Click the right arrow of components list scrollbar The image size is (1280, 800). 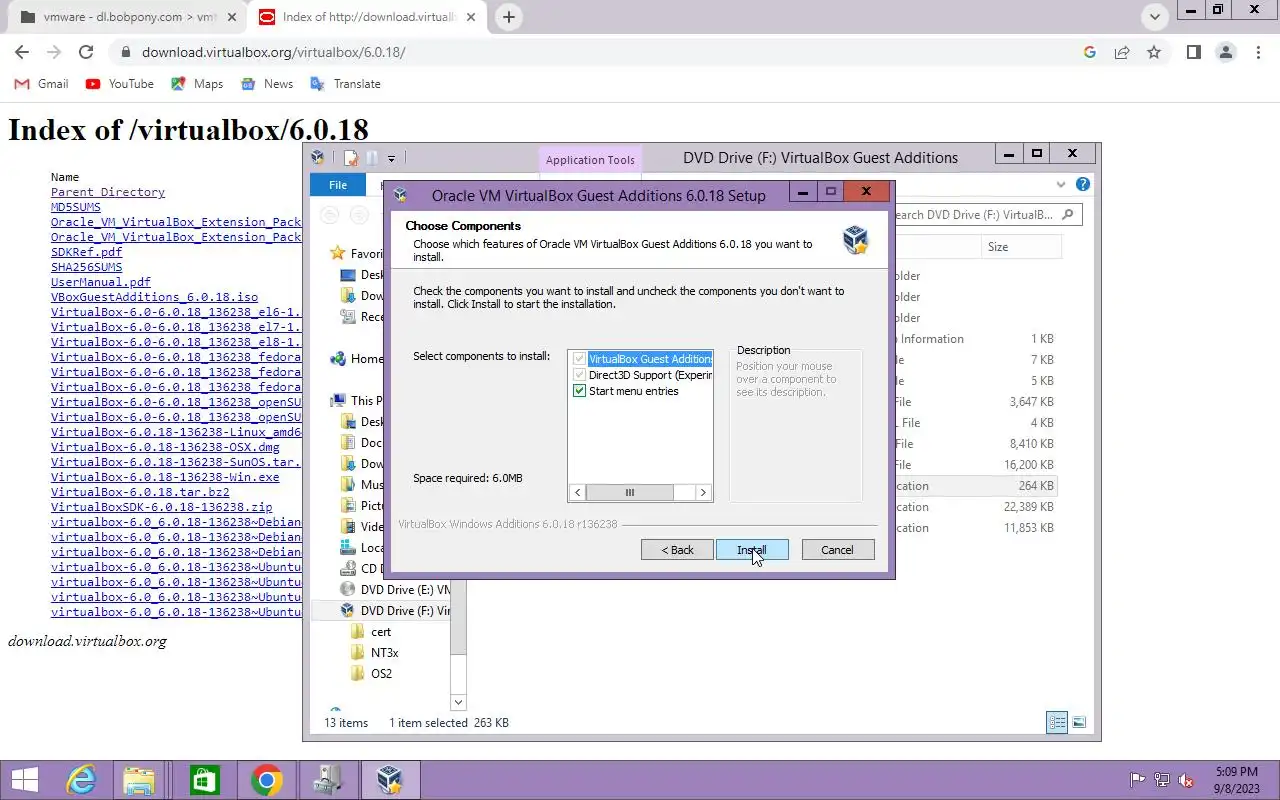[703, 492]
